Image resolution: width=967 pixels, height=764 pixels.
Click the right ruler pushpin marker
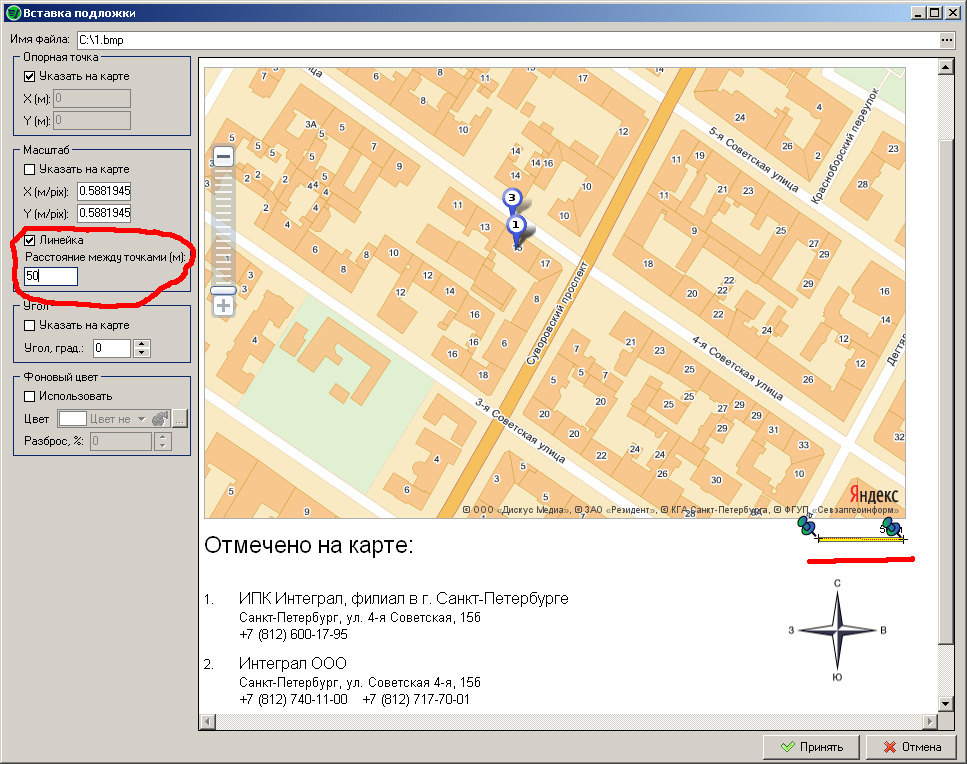click(892, 527)
